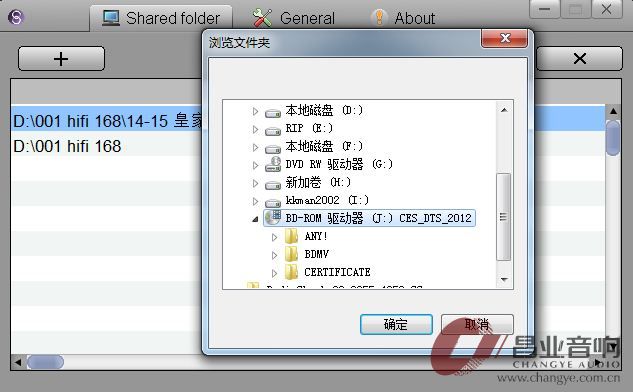Click shared list horizontal scroll thumb
This screenshot has width=633, height=392.
(45, 362)
